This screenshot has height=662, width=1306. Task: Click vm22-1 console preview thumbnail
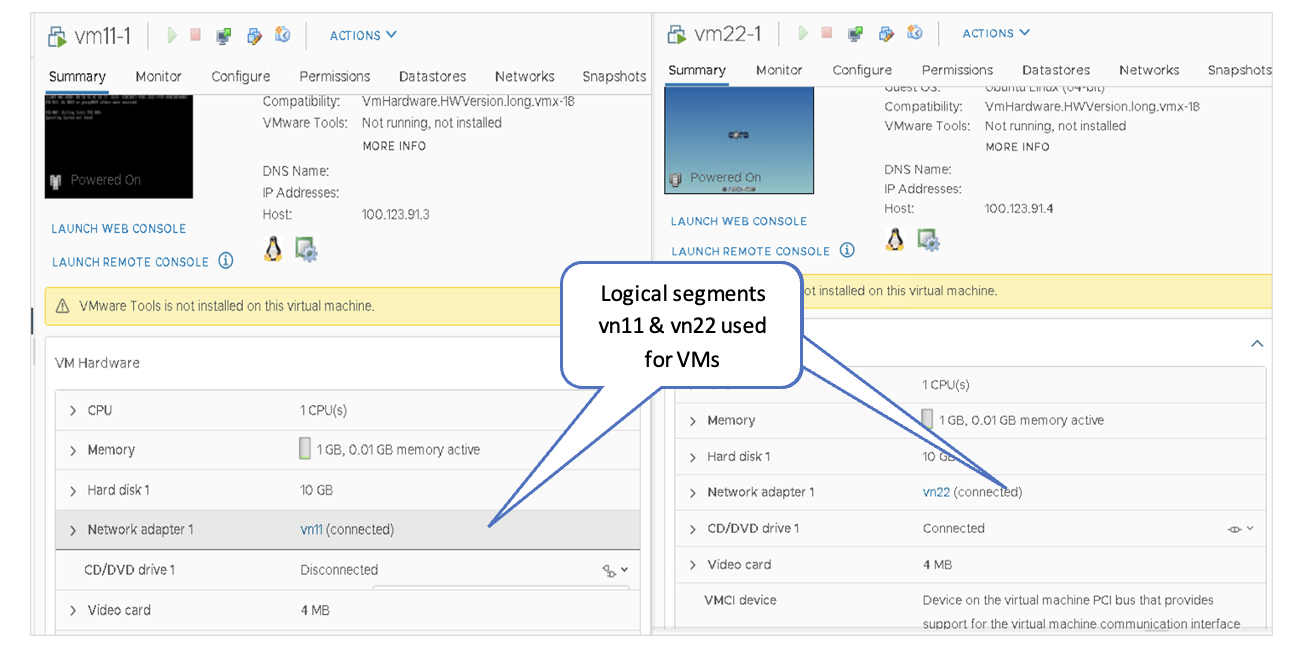(x=740, y=140)
